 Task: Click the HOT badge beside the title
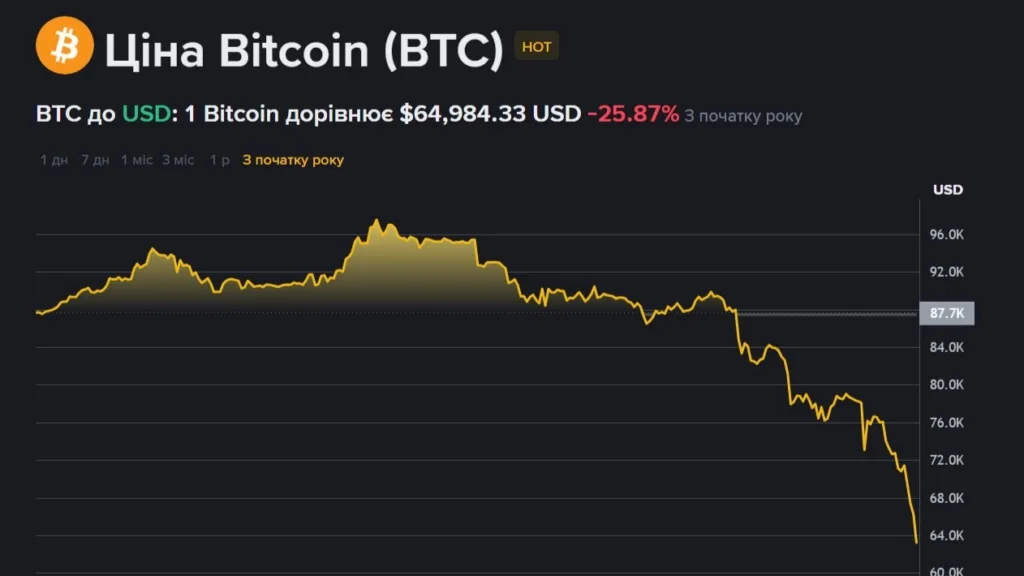tap(536, 47)
